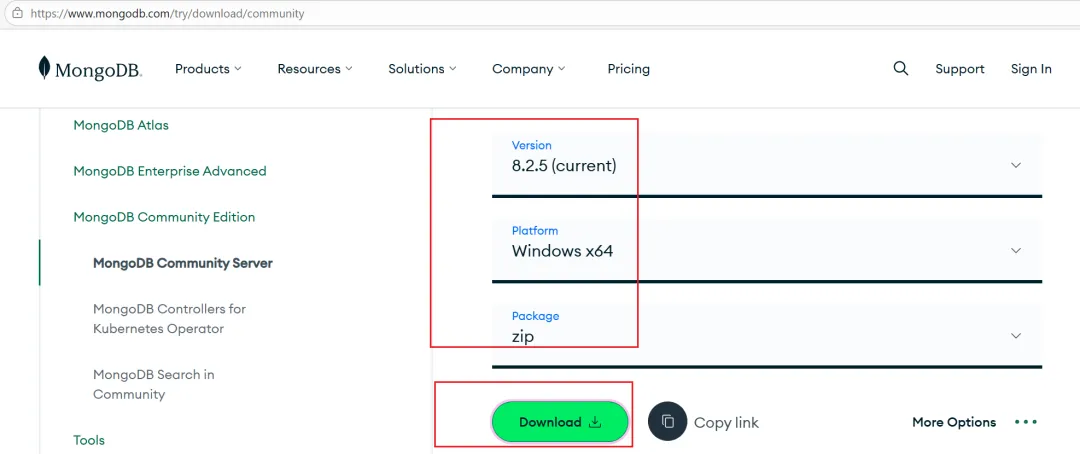This screenshot has height=454, width=1080.
Task: Open the Company menu
Action: [x=528, y=69]
